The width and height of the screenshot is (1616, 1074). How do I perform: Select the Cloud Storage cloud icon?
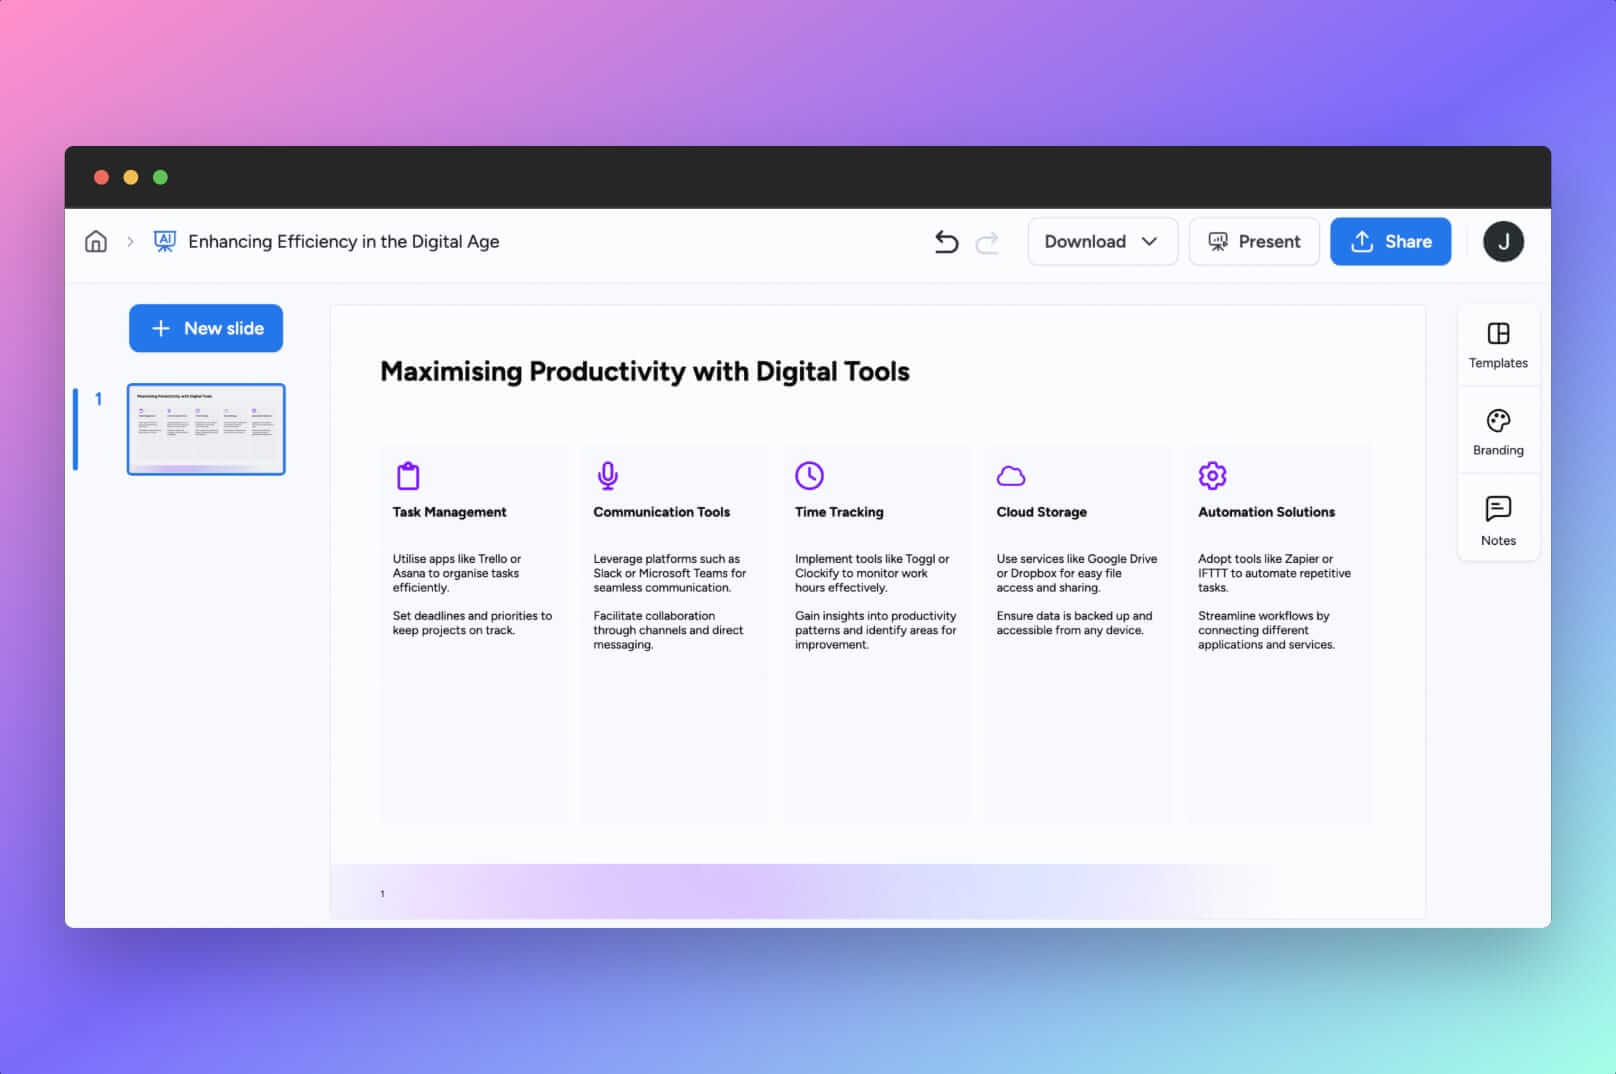coord(1011,476)
